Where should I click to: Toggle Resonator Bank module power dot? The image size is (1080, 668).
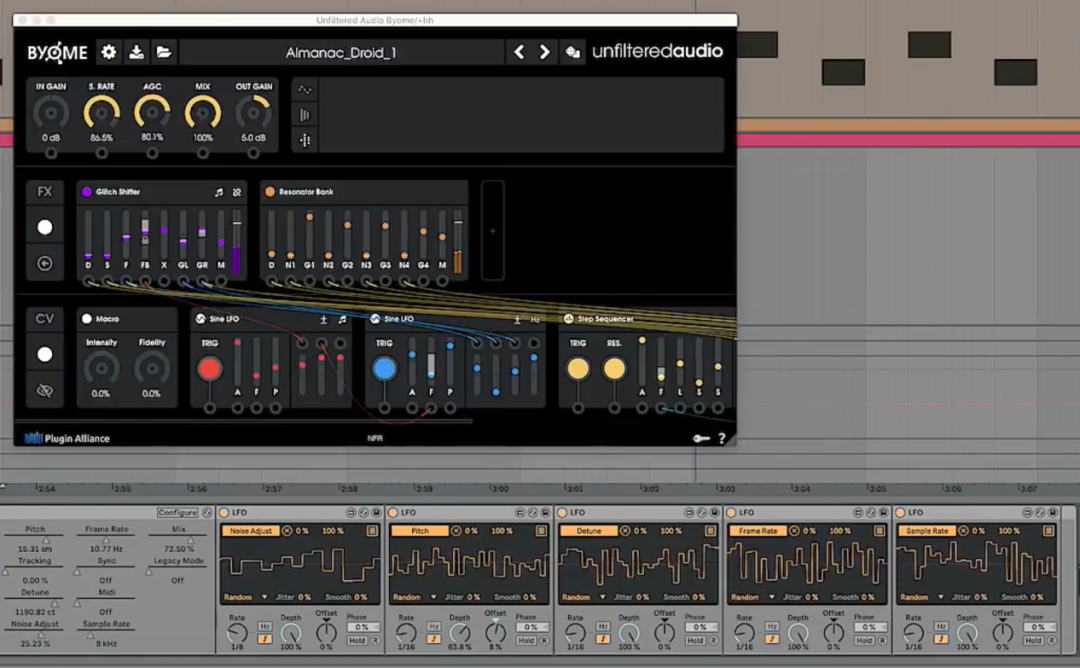point(270,192)
